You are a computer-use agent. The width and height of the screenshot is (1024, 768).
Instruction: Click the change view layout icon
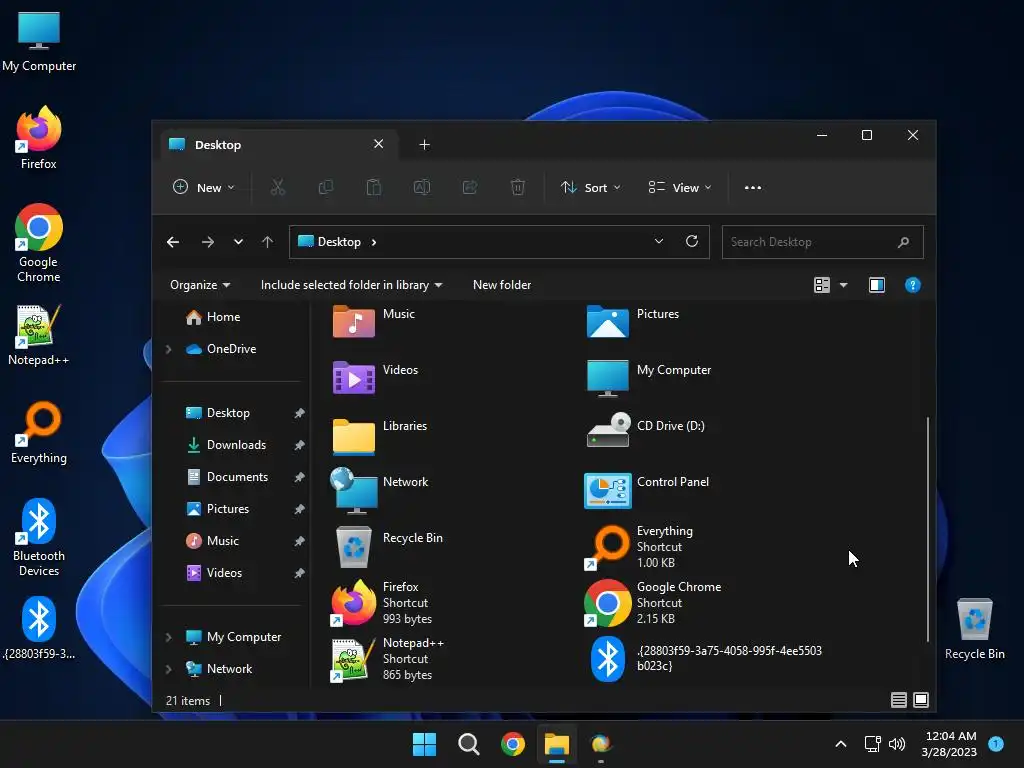(x=822, y=285)
